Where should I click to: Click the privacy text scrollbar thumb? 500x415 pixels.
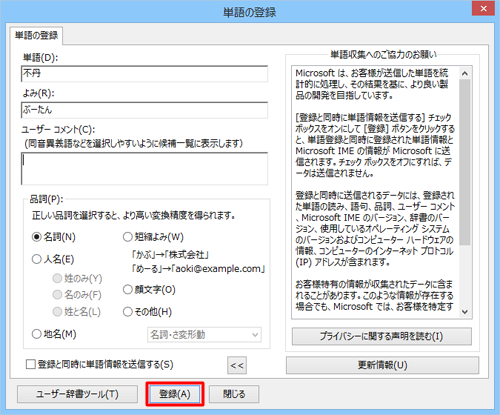465,162
